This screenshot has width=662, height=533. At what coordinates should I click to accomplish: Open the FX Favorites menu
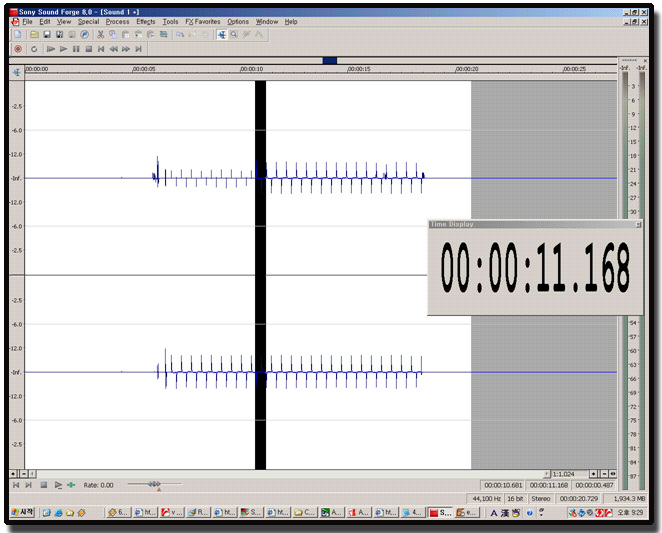203,22
